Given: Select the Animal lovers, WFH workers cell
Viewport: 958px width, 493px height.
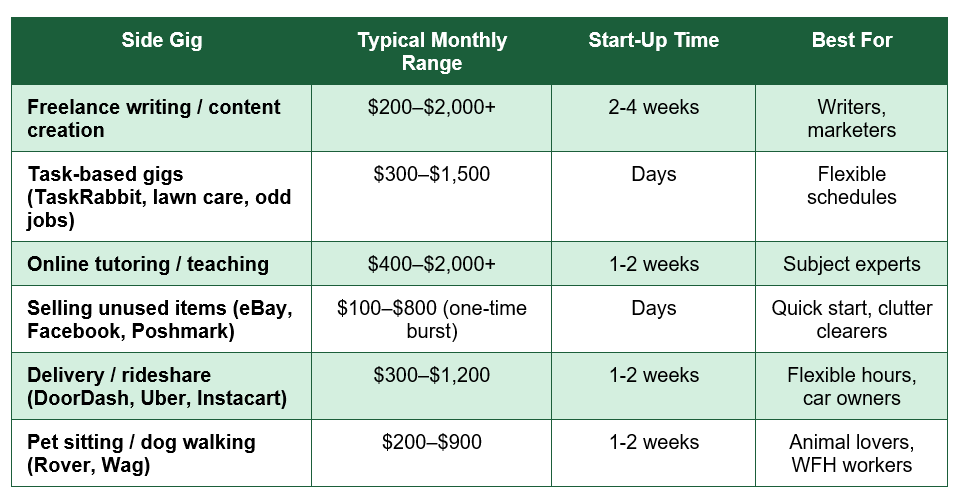Looking at the screenshot, I should click(x=852, y=453).
